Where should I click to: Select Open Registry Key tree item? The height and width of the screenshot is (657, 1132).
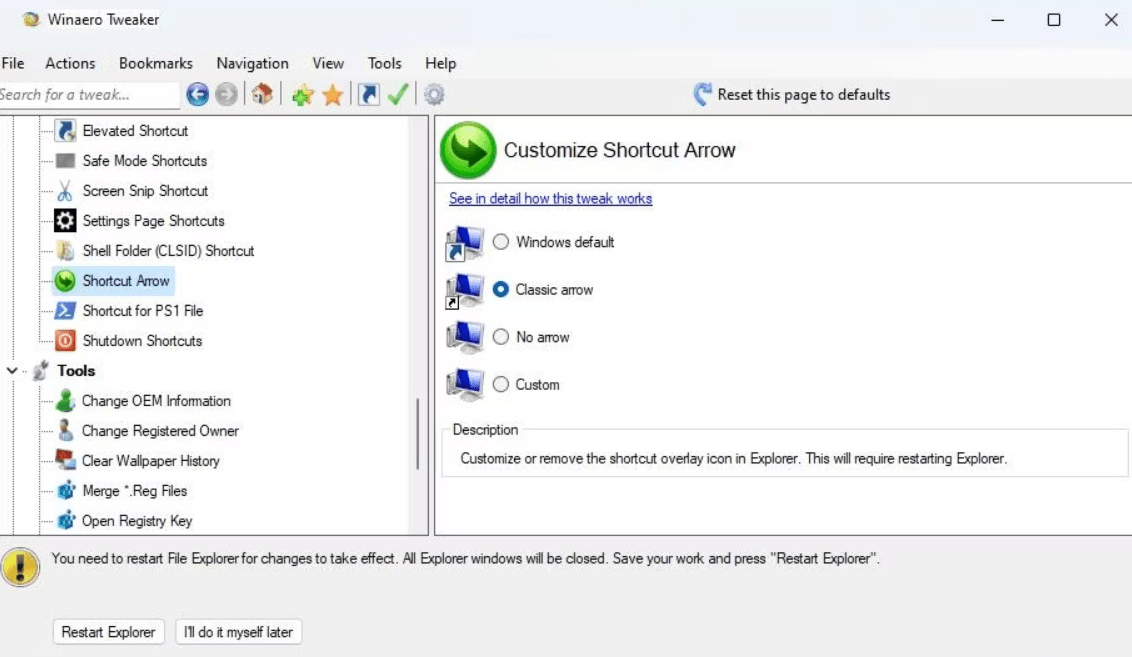136,520
